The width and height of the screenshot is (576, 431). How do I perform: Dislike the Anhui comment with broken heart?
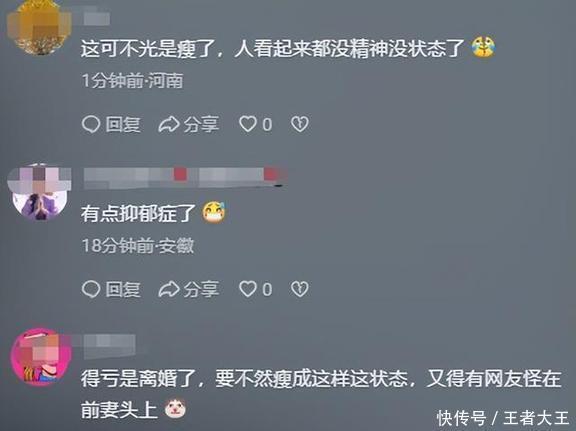point(300,289)
